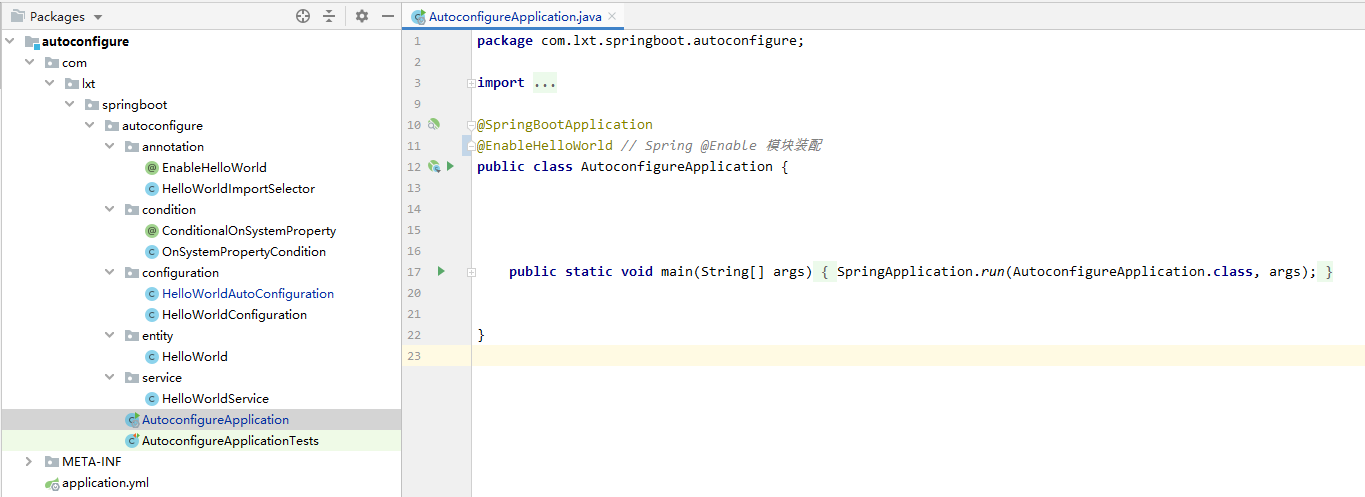This screenshot has width=1365, height=497.
Task: Expand the folded import statements
Action: point(471,83)
